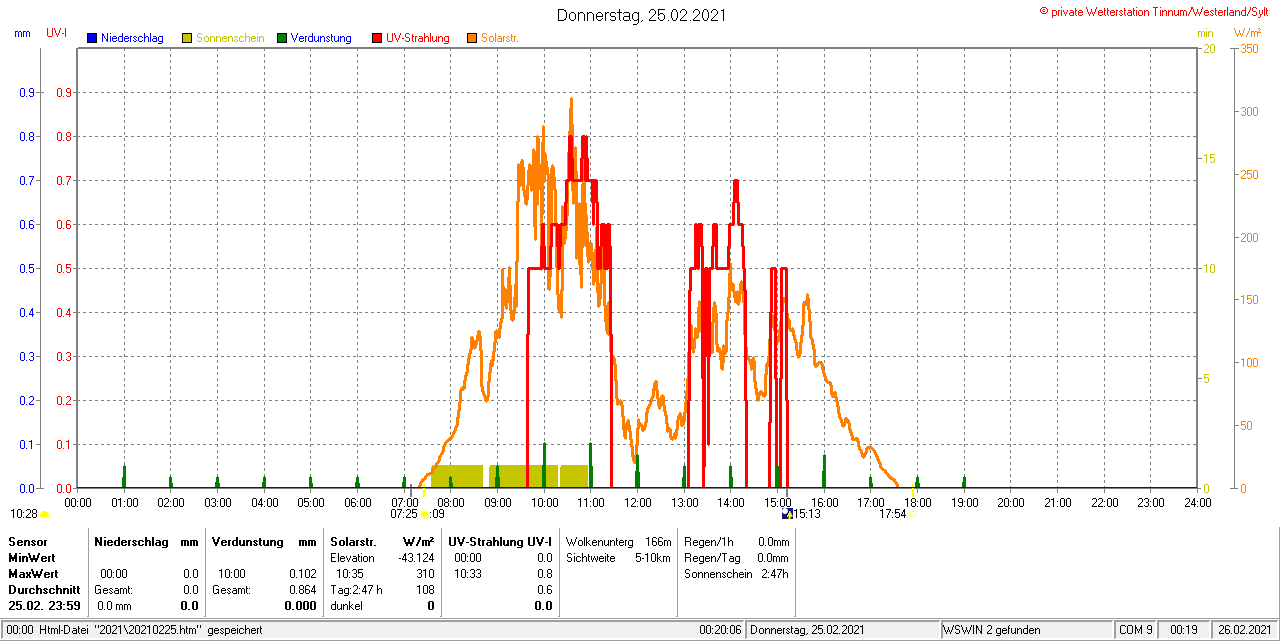Click the orange Solarstr. legend swatch
This screenshot has width=1280, height=641.
[472, 38]
